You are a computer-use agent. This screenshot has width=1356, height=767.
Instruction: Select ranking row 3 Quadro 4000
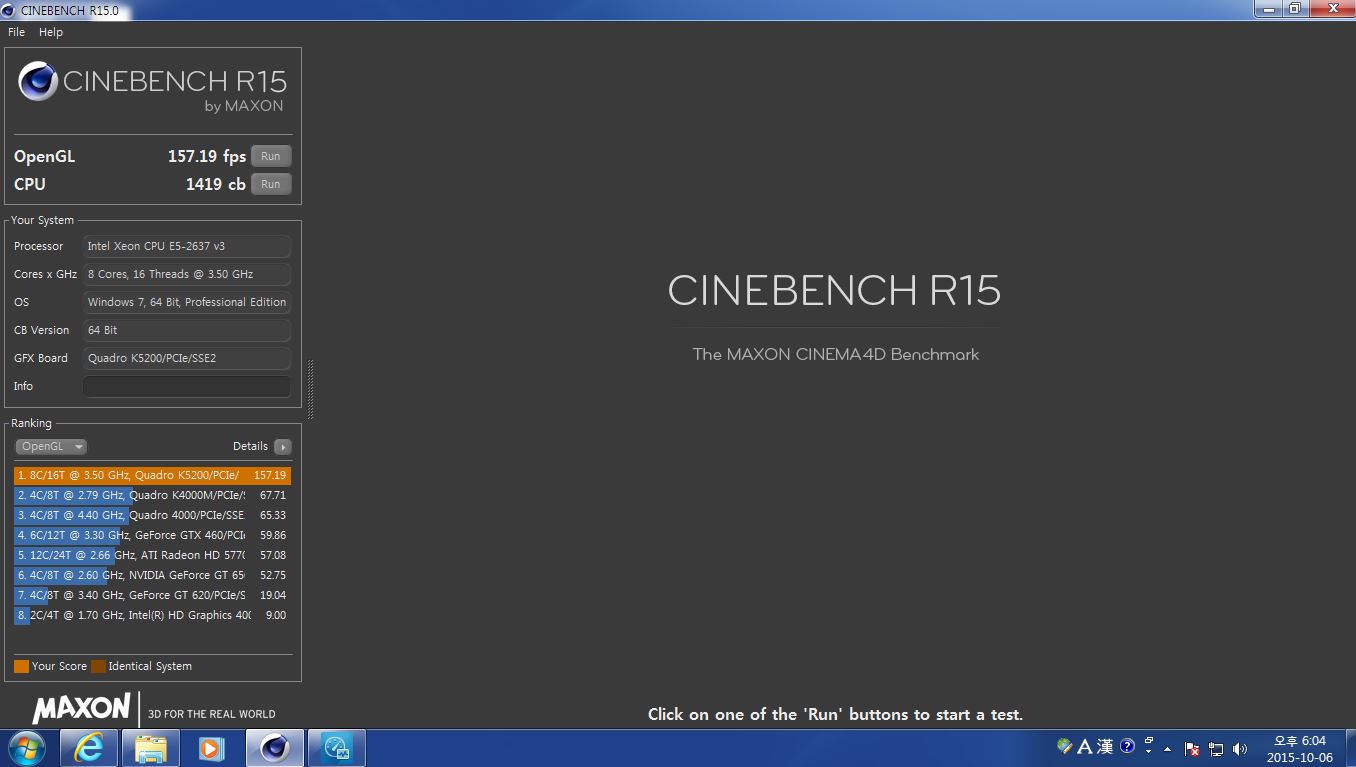pyautogui.click(x=152, y=515)
